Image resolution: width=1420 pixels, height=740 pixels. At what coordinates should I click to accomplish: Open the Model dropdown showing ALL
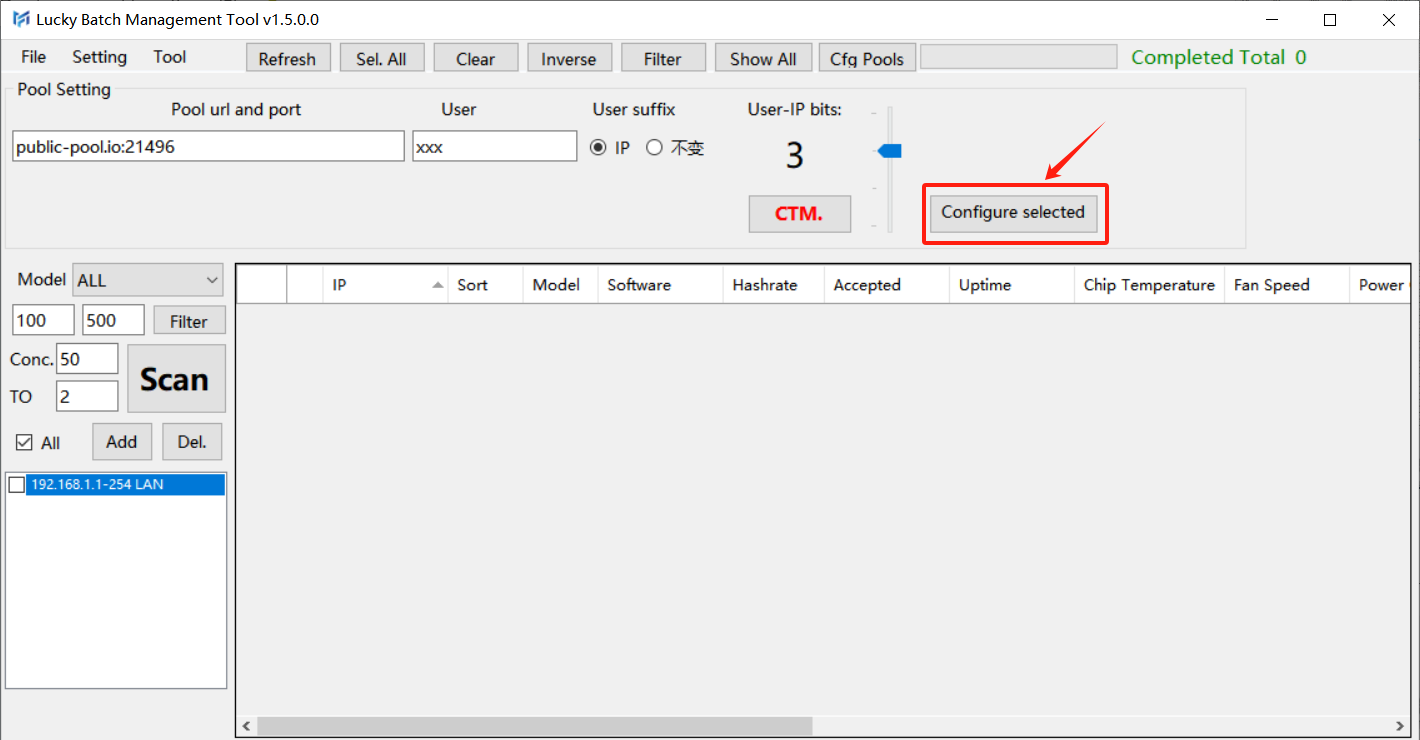coord(148,281)
